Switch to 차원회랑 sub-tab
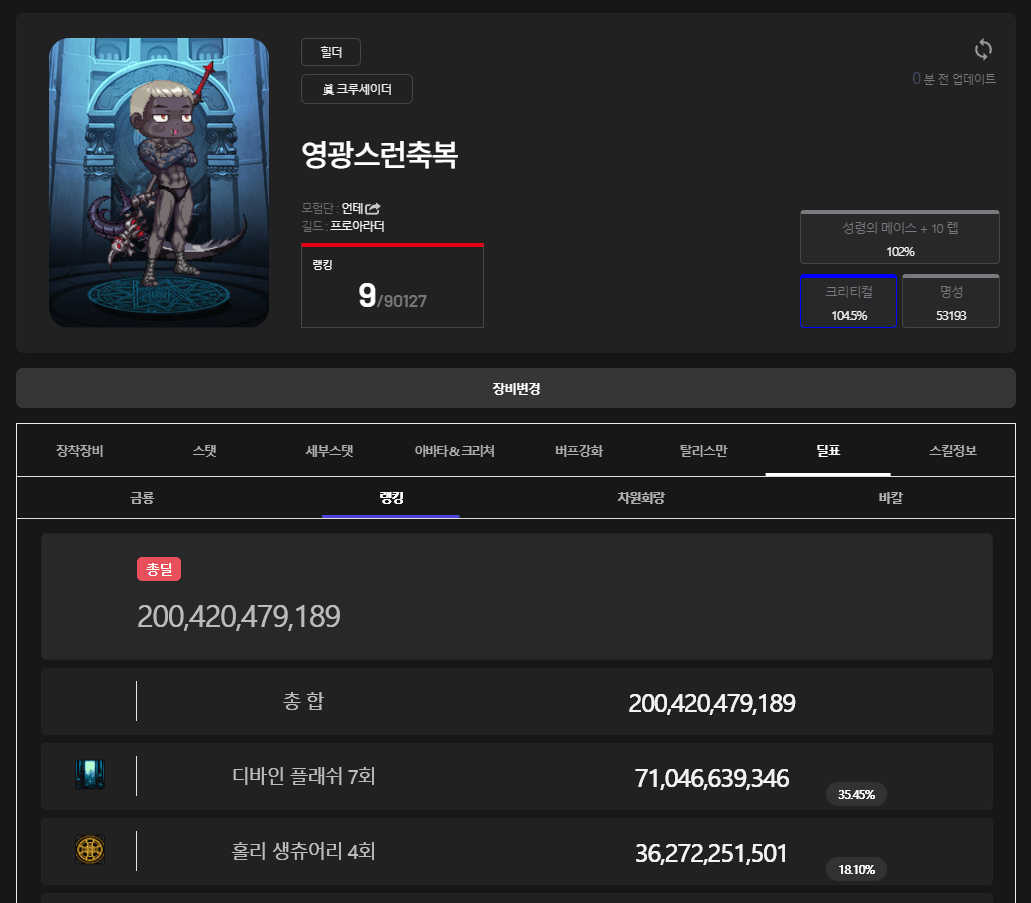1031x903 pixels. tap(640, 497)
